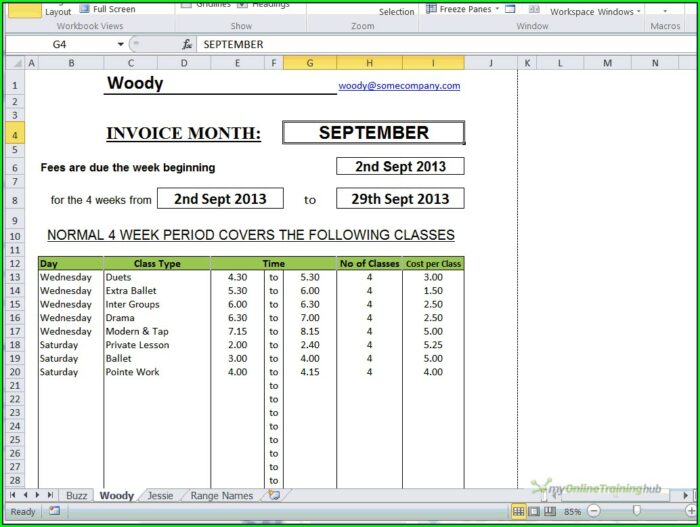
Task: Click the formula bar containing SEPTEMBER
Action: click(446, 44)
